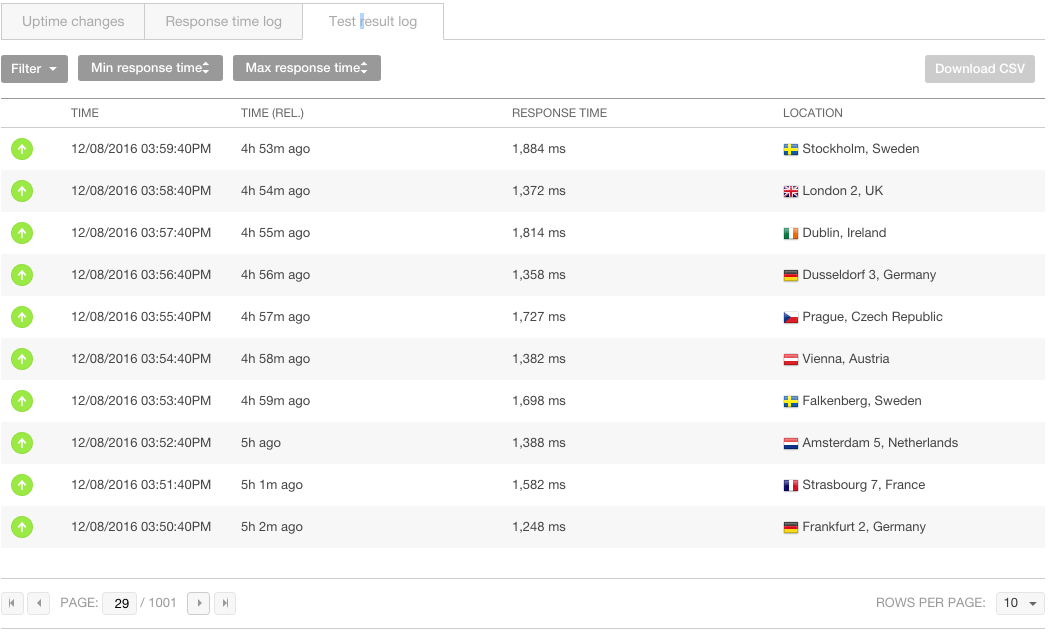This screenshot has width=1060, height=635.
Task: Expand the Rows per page dropdown
Action: click(x=1020, y=603)
